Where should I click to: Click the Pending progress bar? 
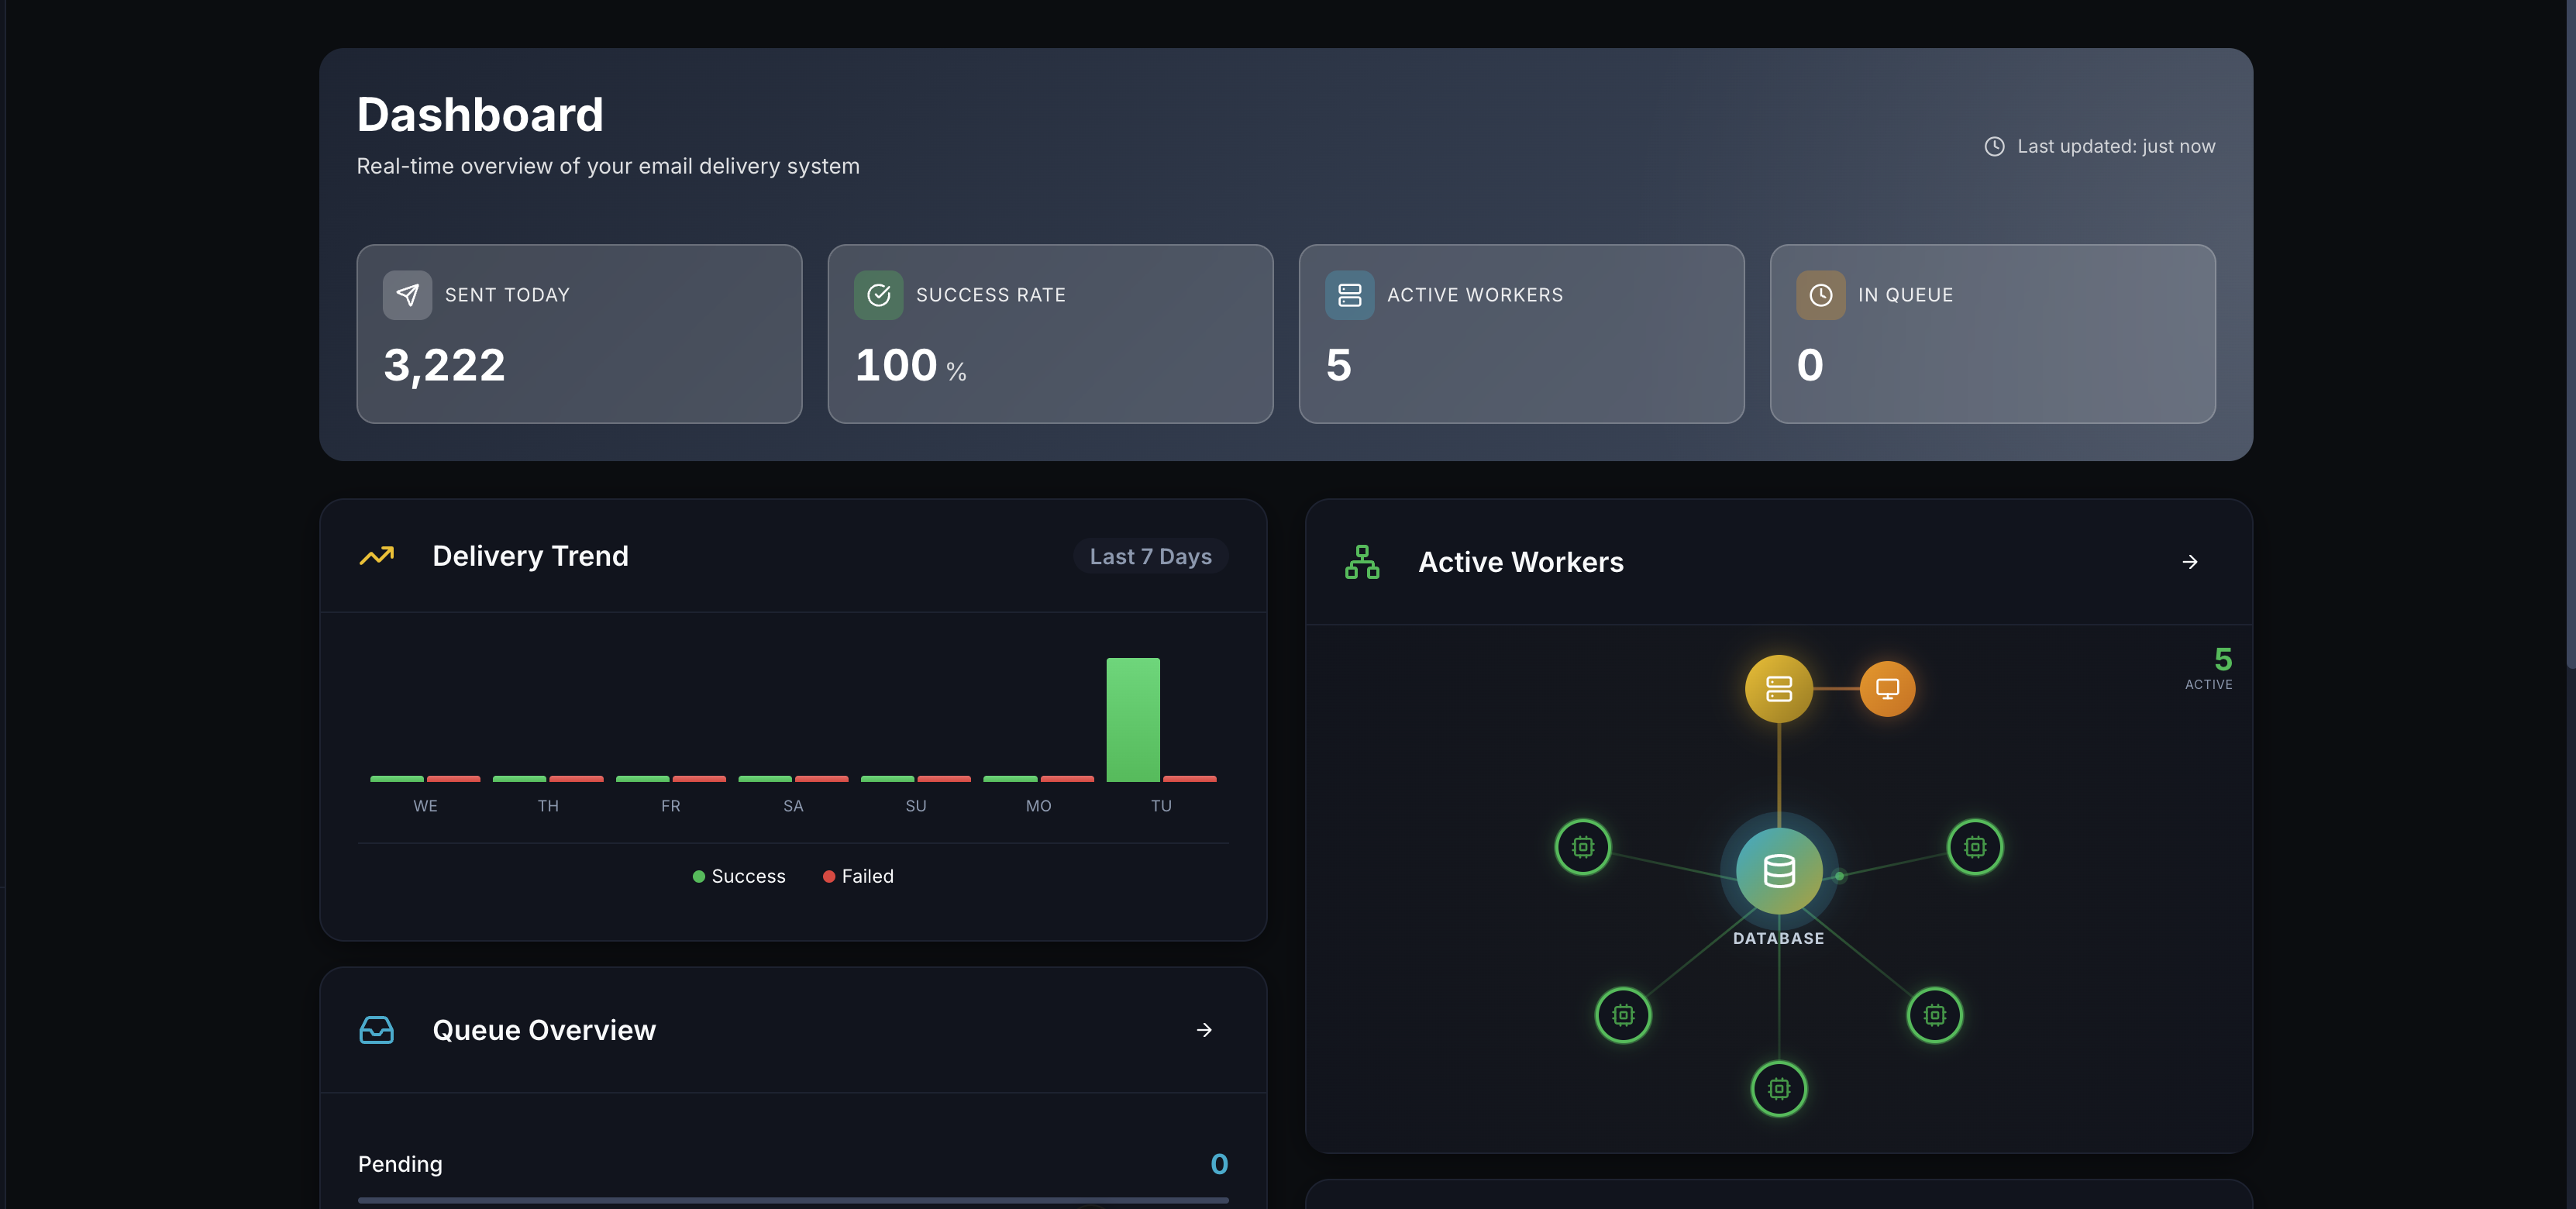[x=792, y=1199]
